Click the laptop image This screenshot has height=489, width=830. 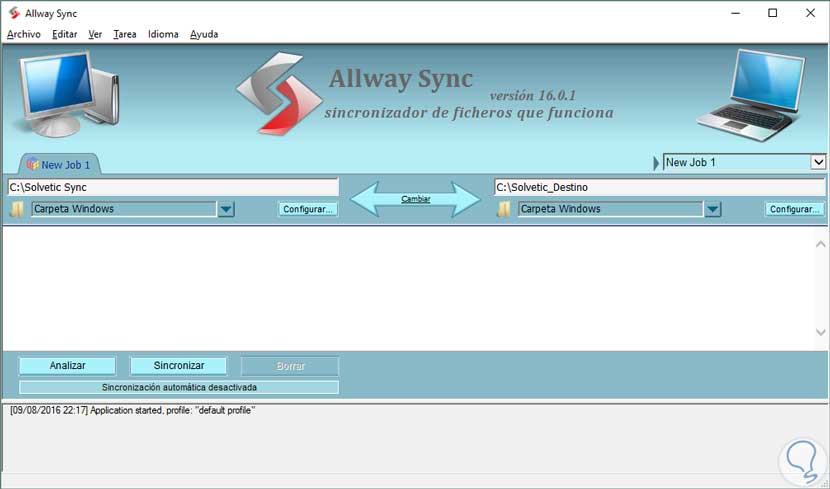coord(752,95)
